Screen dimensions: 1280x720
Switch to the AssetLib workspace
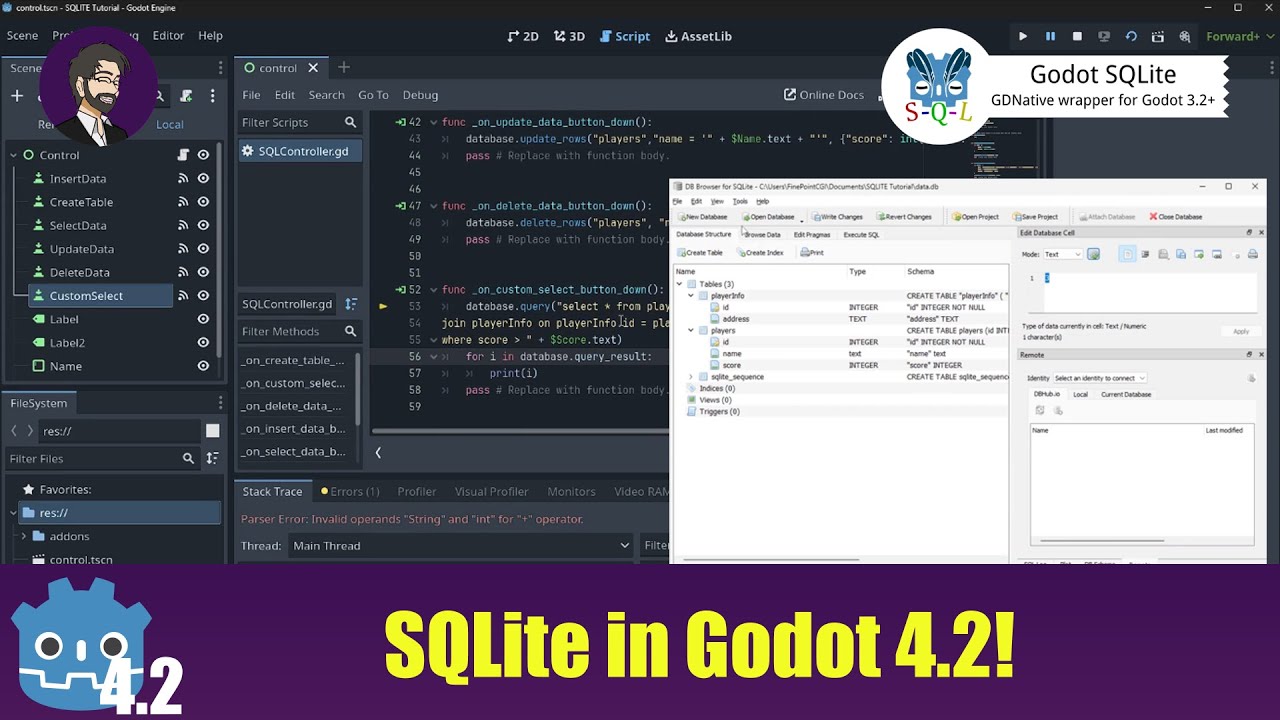(697, 36)
